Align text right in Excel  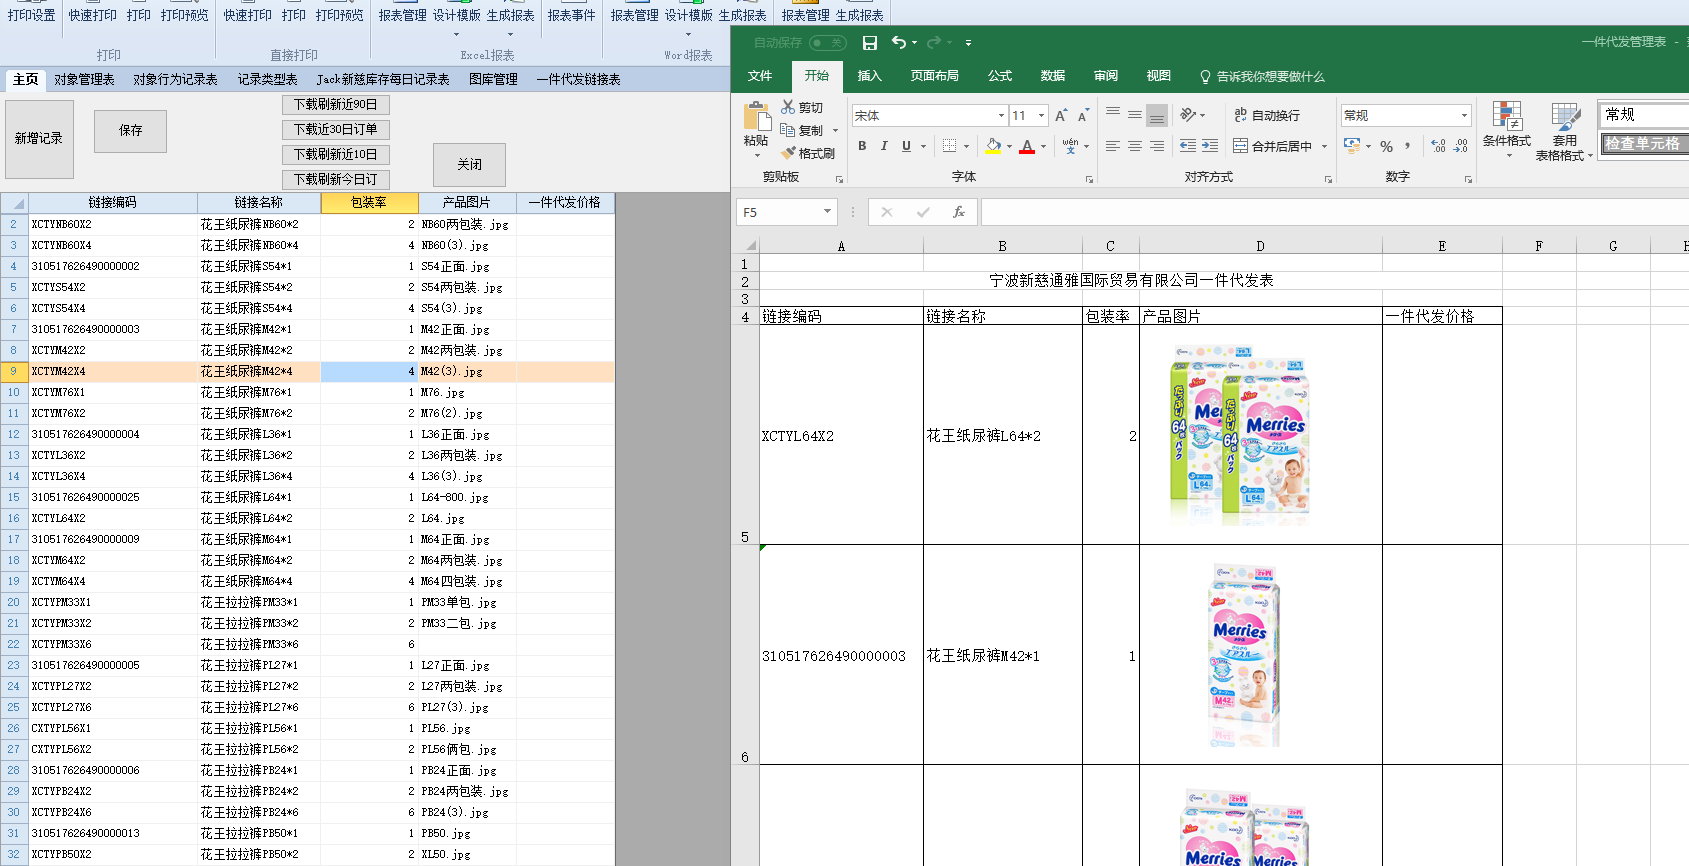(x=1157, y=146)
